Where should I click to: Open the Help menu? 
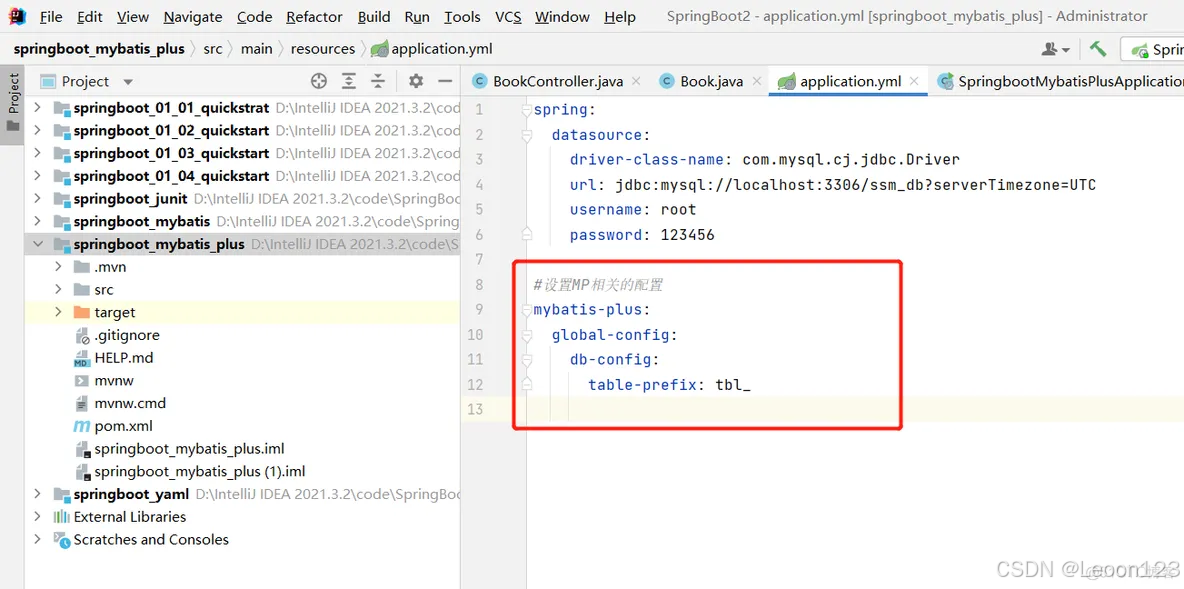[619, 17]
